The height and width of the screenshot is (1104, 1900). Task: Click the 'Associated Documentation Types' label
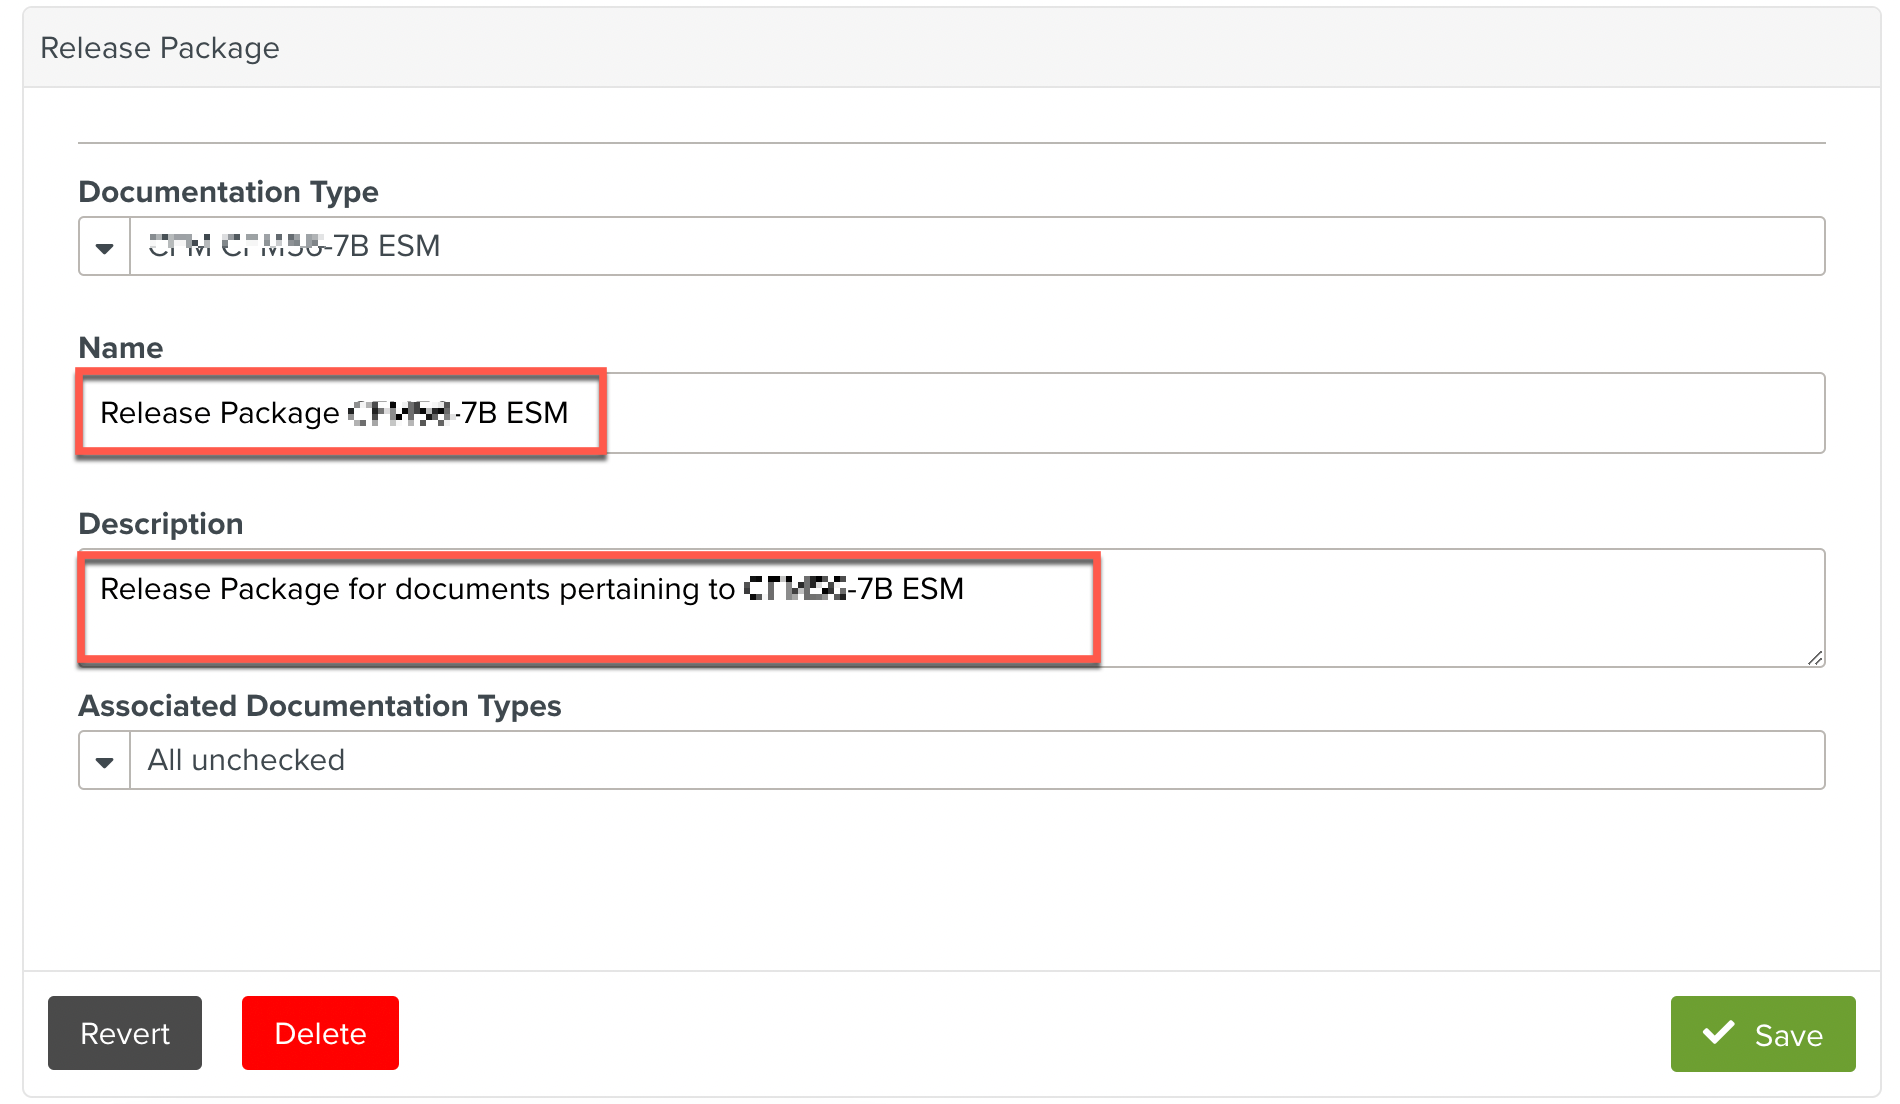319,705
